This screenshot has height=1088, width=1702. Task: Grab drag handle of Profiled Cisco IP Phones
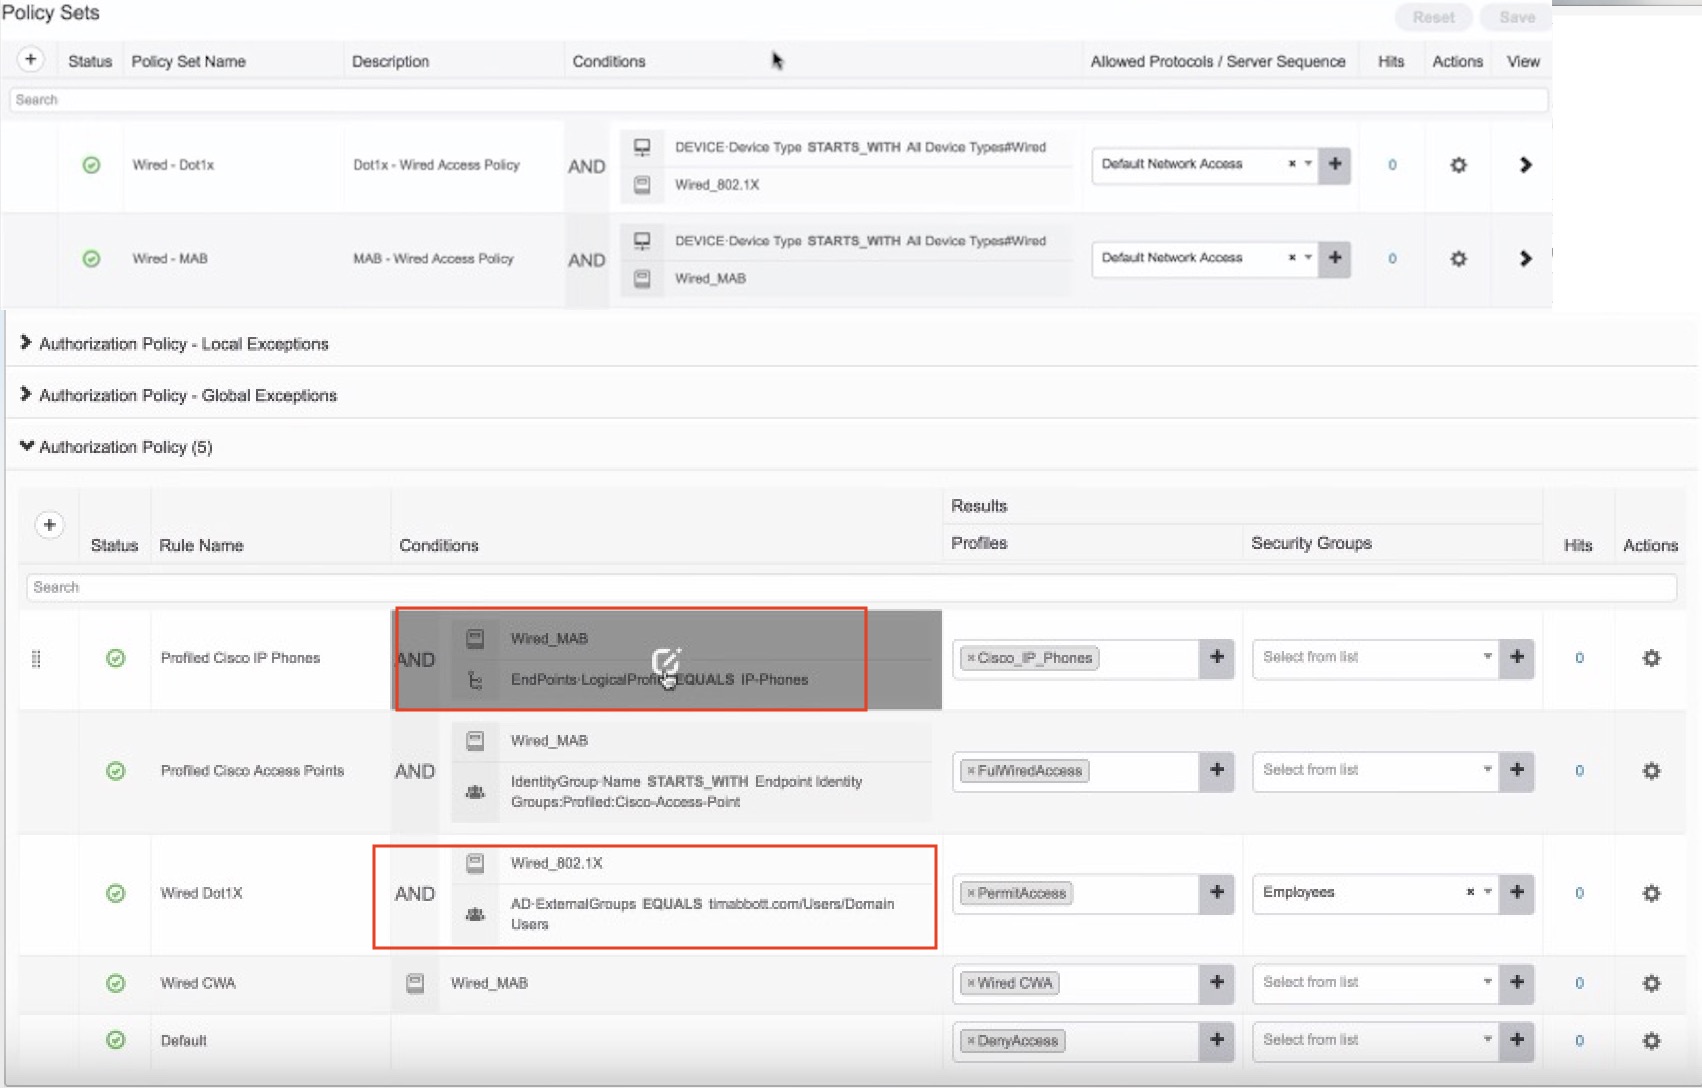click(x=36, y=659)
